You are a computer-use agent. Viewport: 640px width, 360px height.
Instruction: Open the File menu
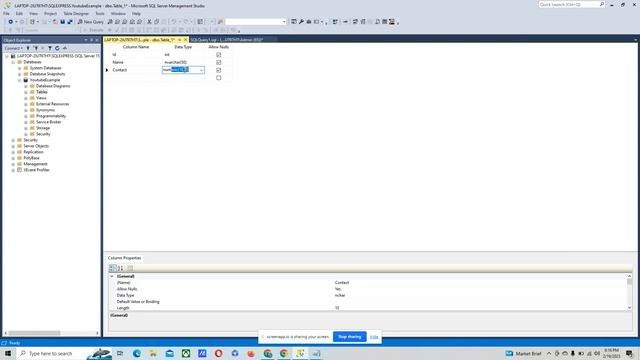[6, 13]
